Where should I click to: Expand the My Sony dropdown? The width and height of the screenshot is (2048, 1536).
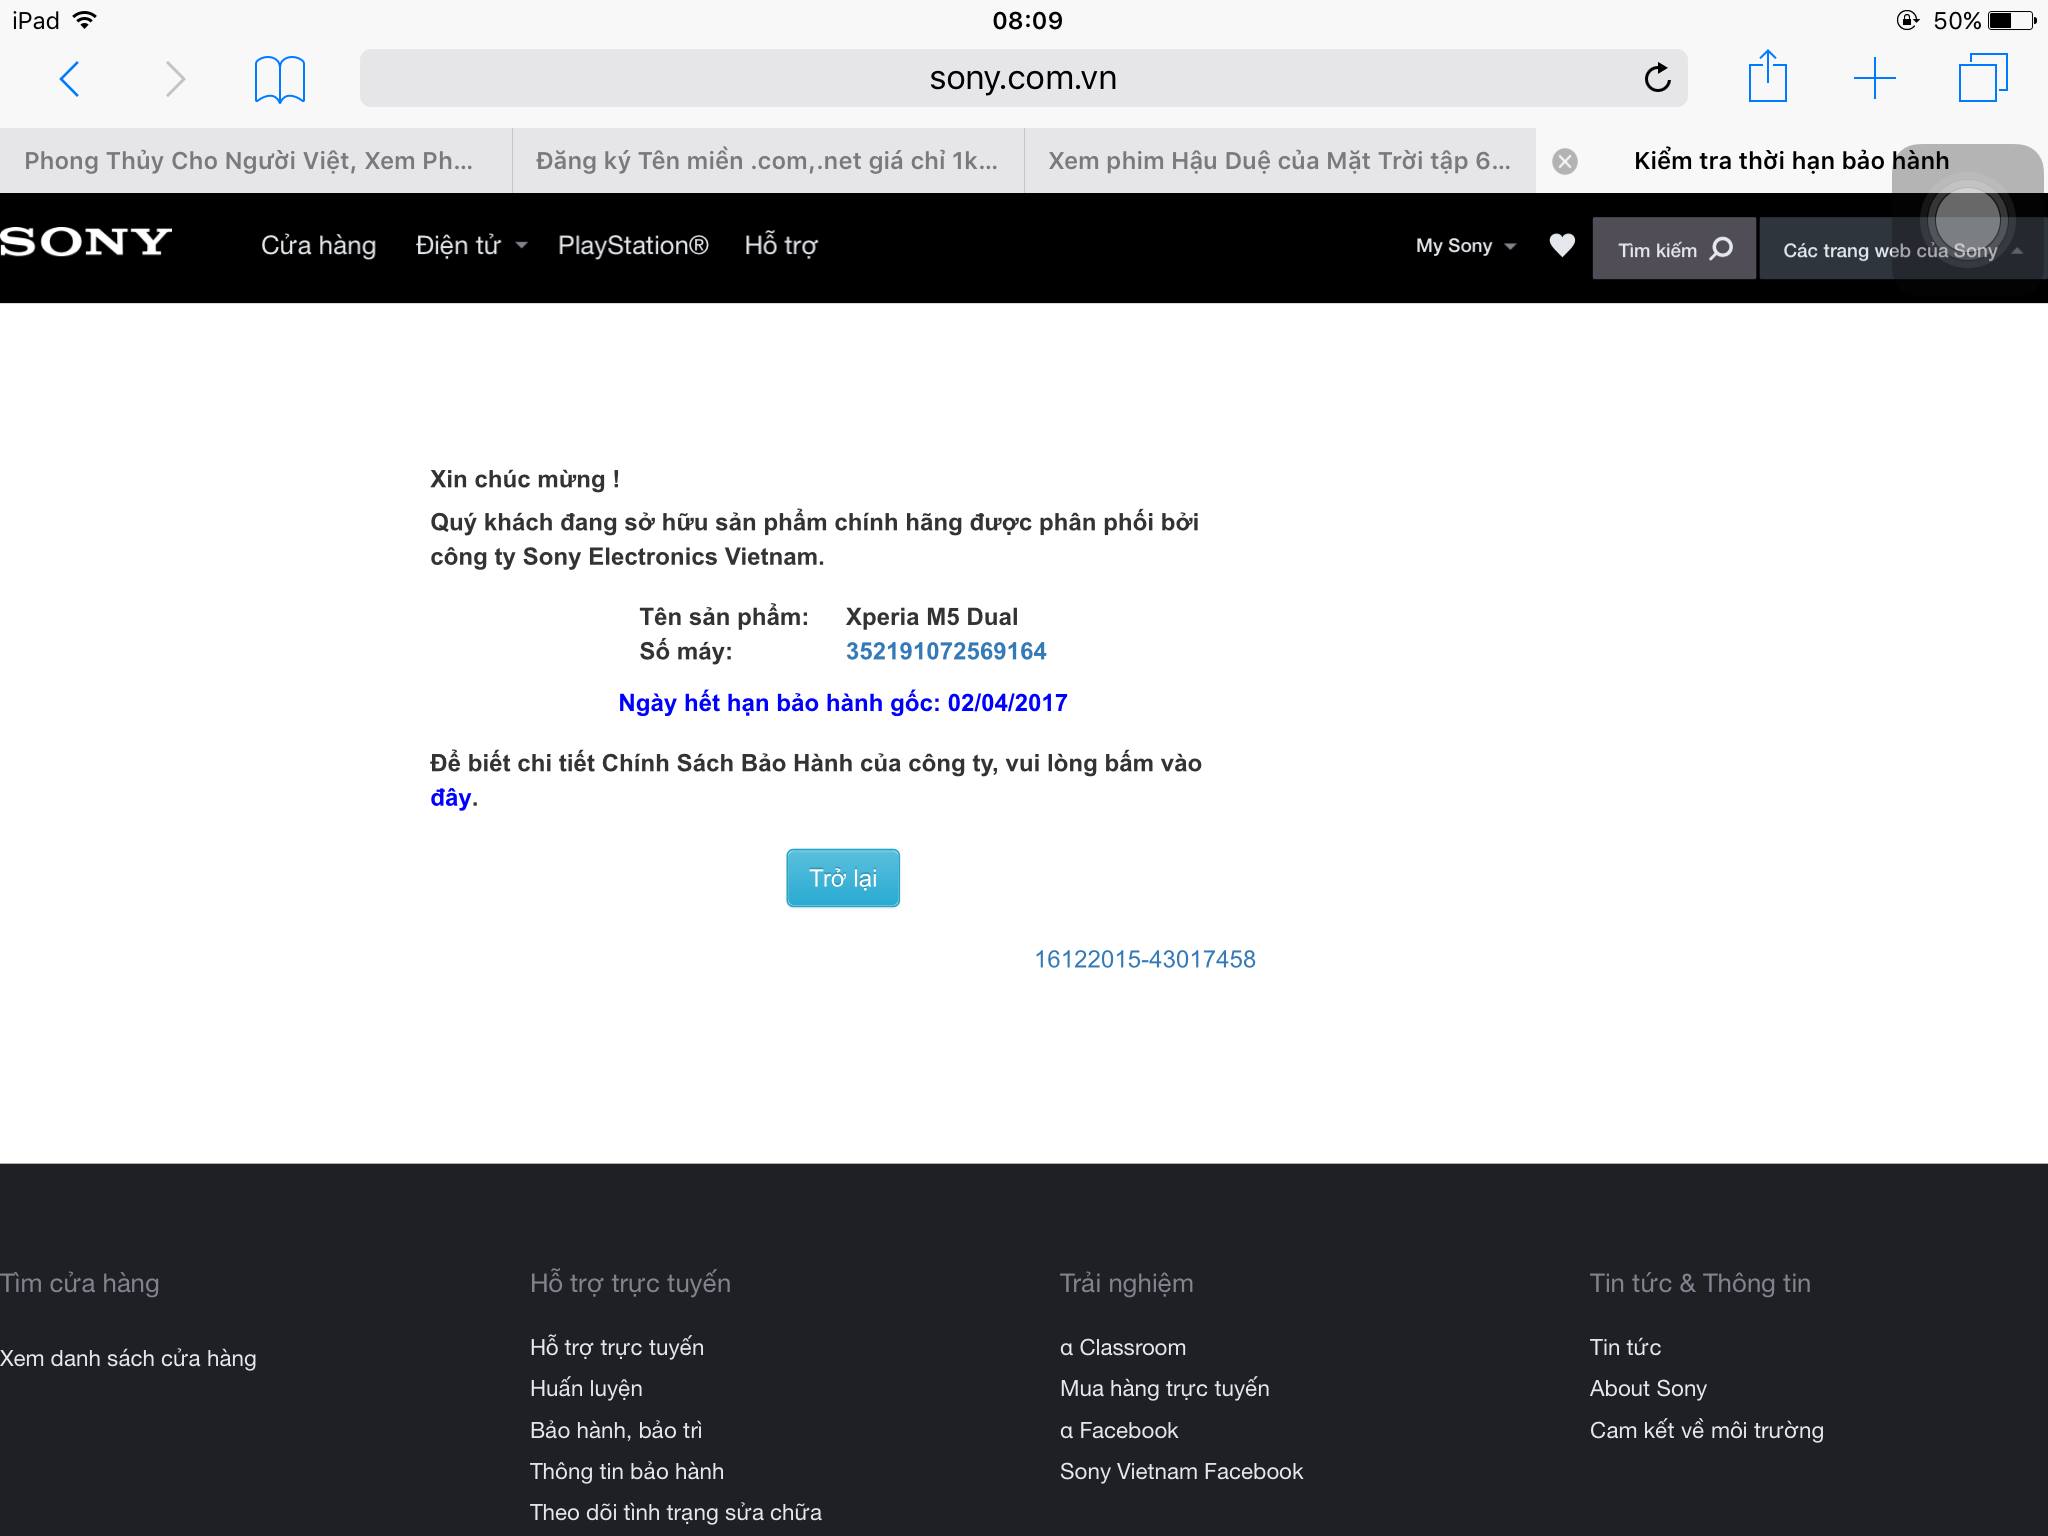[x=1466, y=246]
